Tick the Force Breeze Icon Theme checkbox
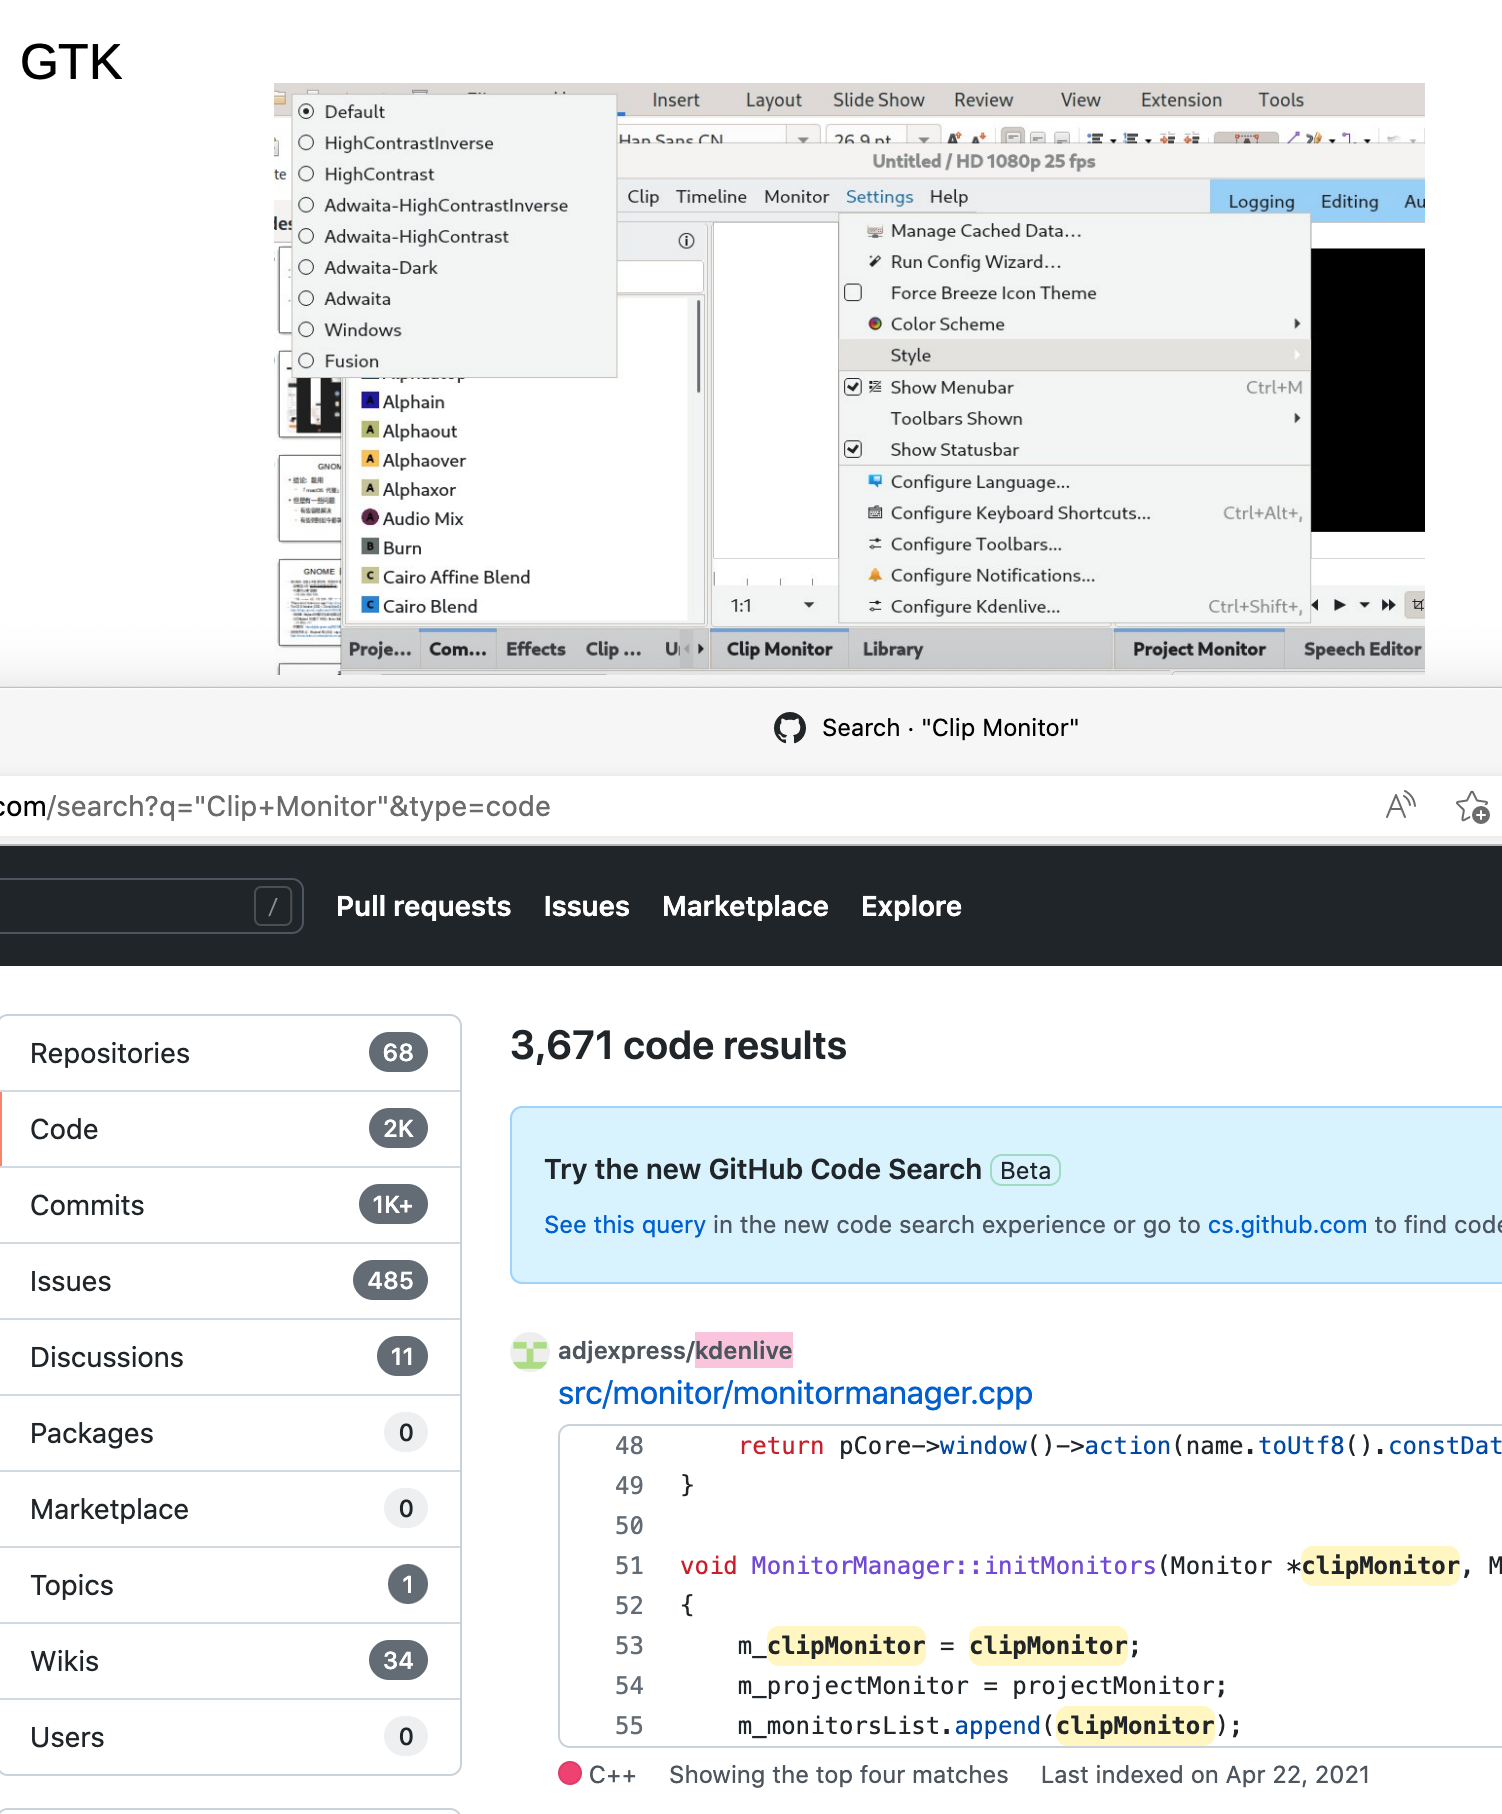The height and width of the screenshot is (1814, 1502). (853, 292)
